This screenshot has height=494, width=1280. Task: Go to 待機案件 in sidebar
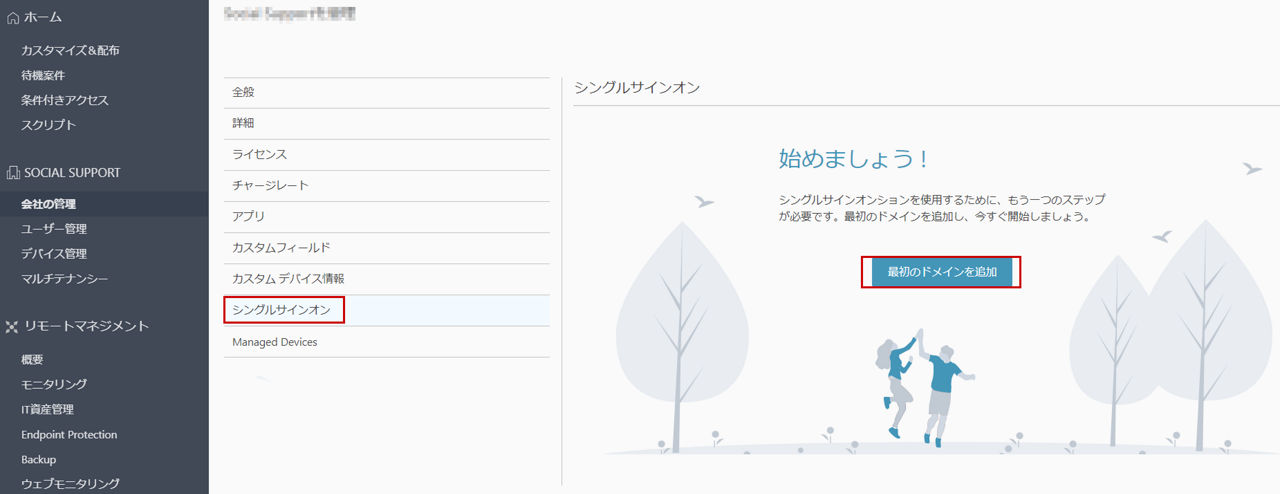point(43,75)
